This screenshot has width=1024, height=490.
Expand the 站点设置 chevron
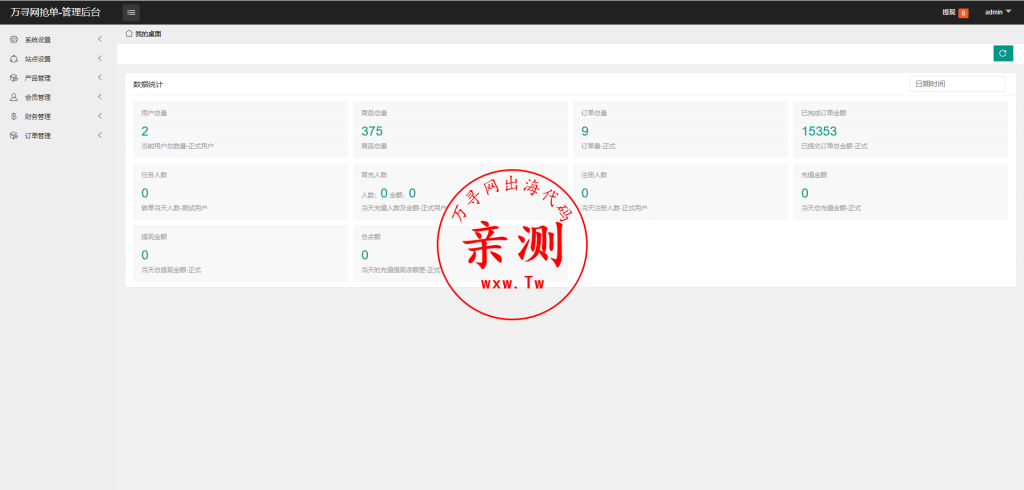[x=100, y=59]
